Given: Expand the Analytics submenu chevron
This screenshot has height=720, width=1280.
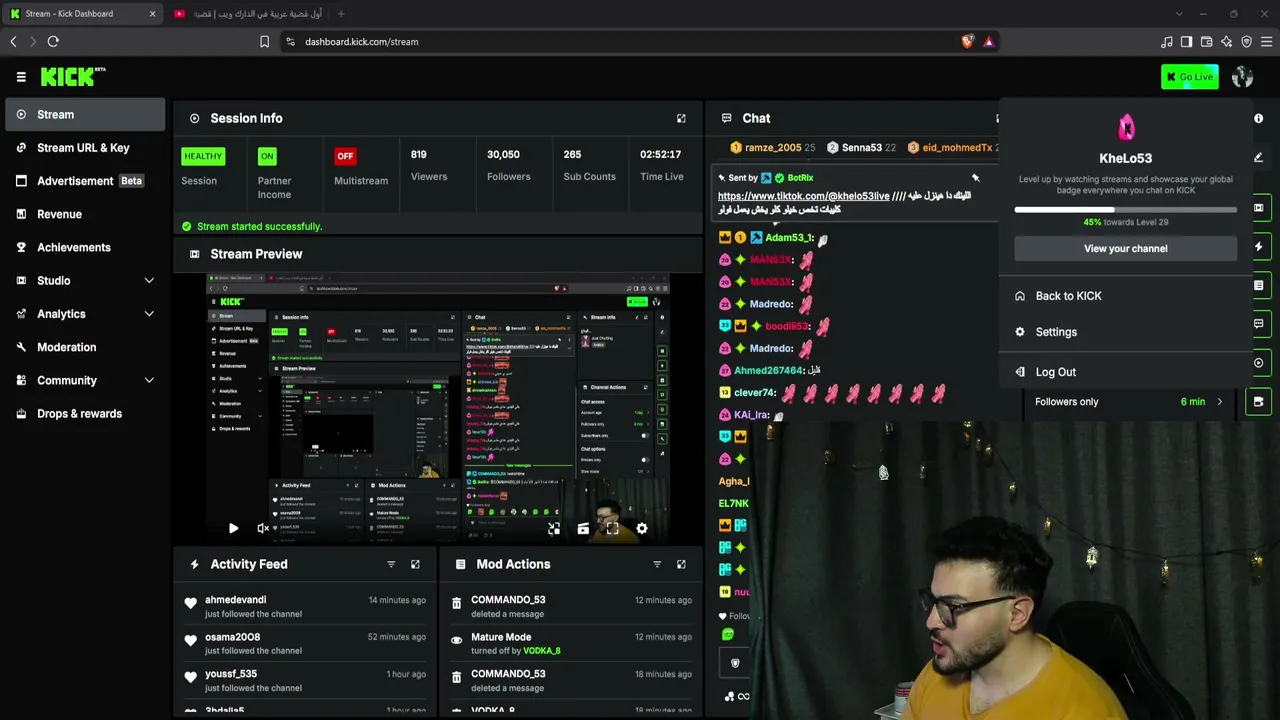Looking at the screenshot, I should click(x=149, y=314).
